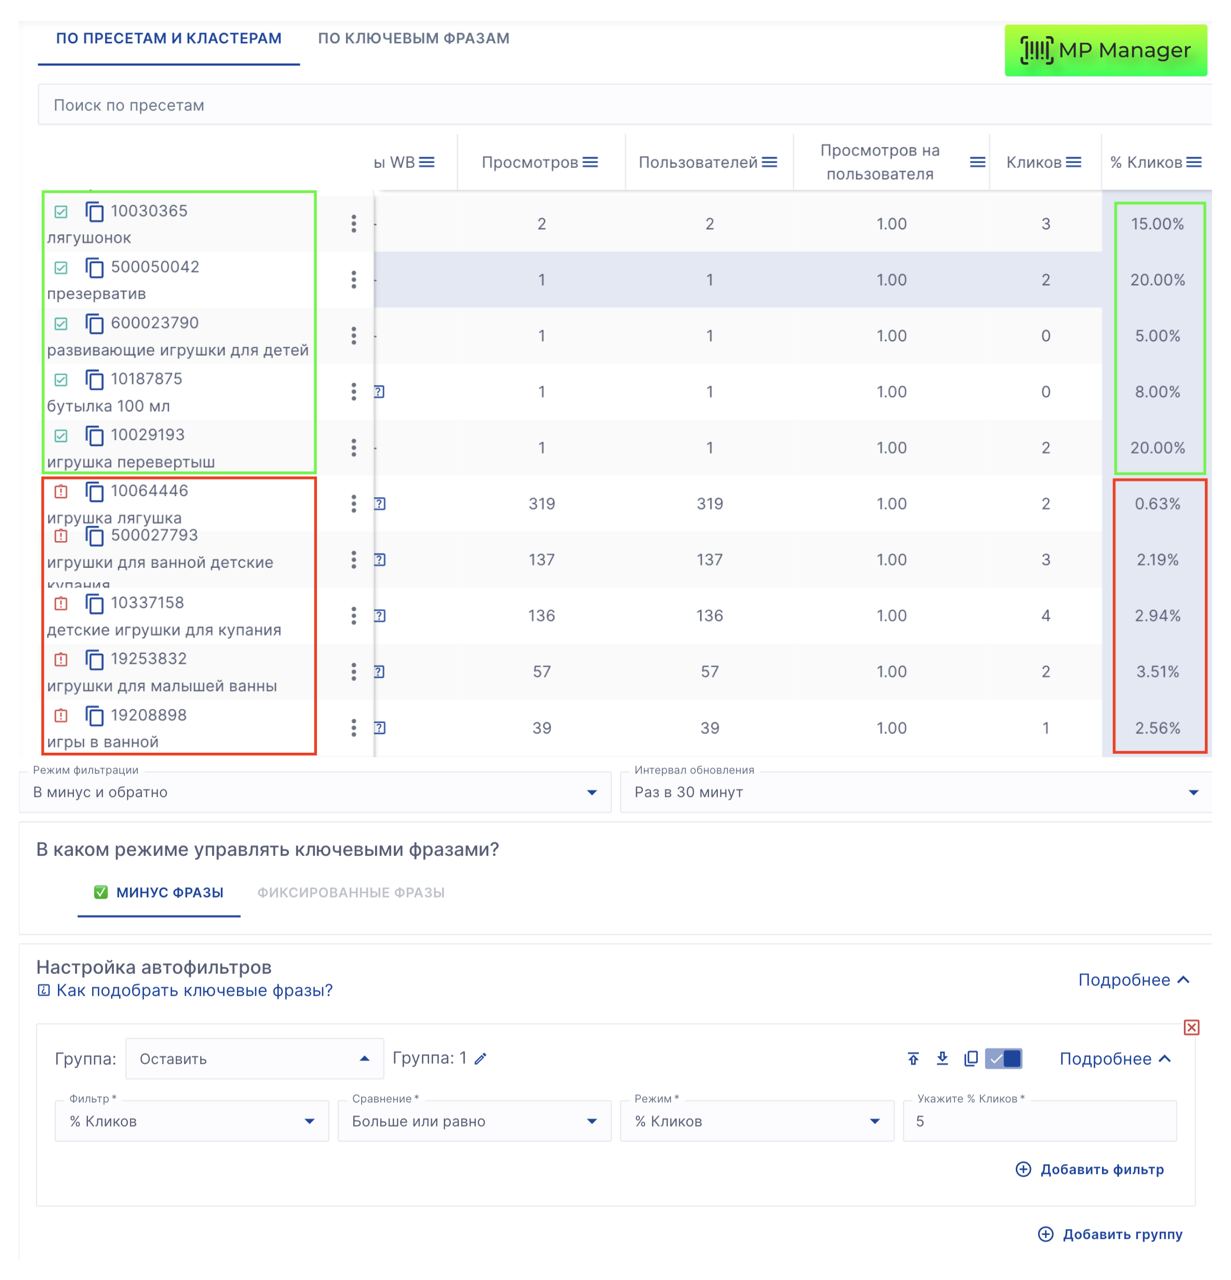Click the download arrow icon in filter group
Image resolution: width=1231 pixels, height=1280 pixels.
[942, 1059]
